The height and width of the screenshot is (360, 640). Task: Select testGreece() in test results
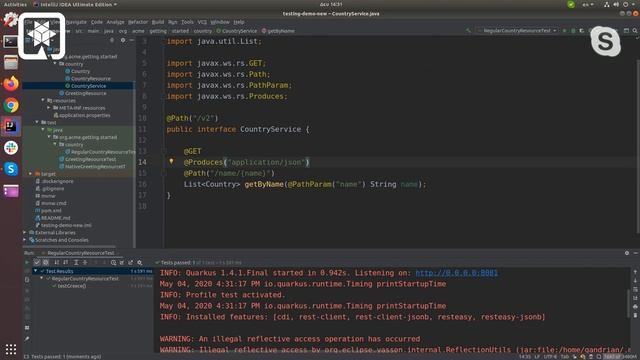(x=72, y=286)
